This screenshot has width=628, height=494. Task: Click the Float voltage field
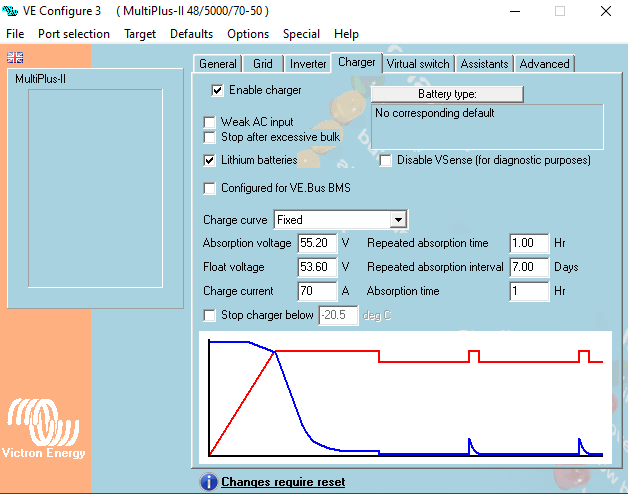317,267
